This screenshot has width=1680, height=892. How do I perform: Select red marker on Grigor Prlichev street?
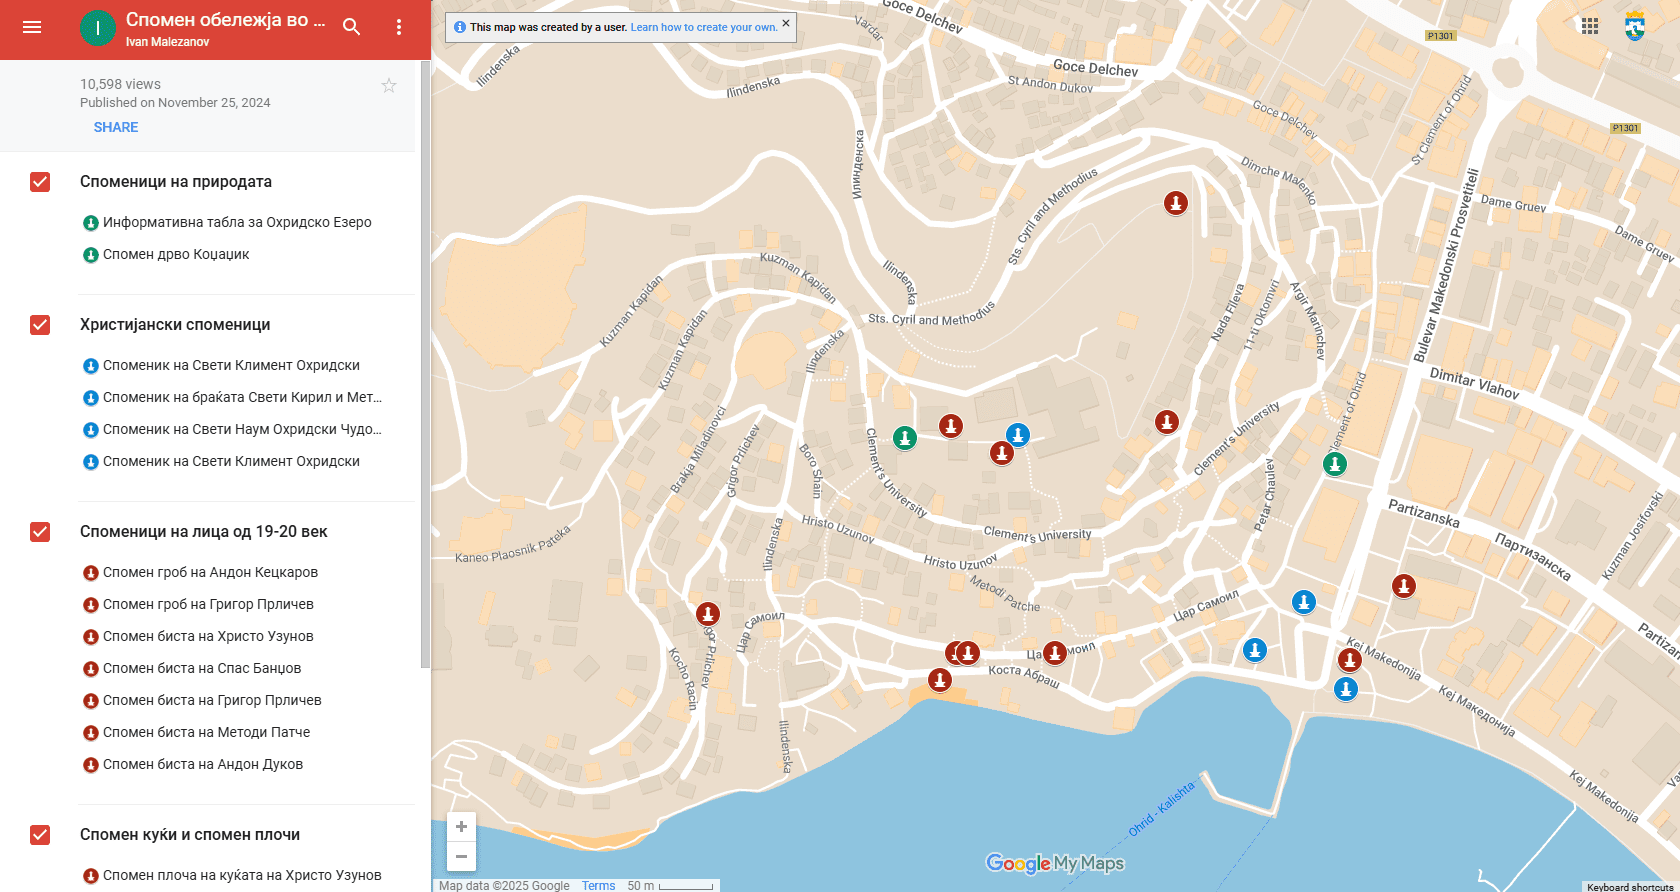[x=708, y=613]
